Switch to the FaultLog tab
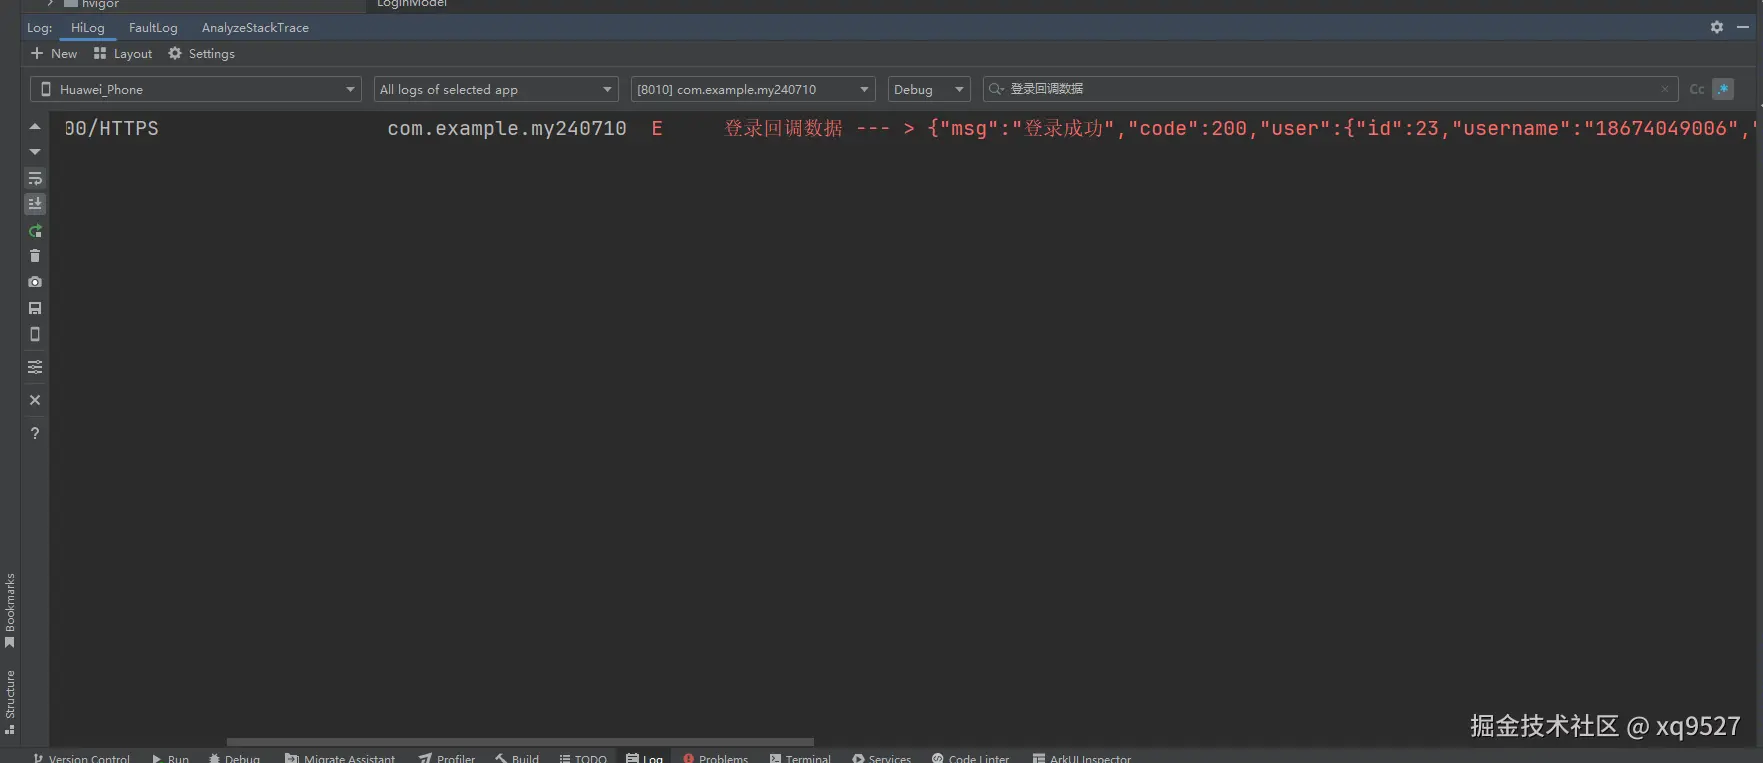Screen dimensions: 1763x763 (153, 28)
